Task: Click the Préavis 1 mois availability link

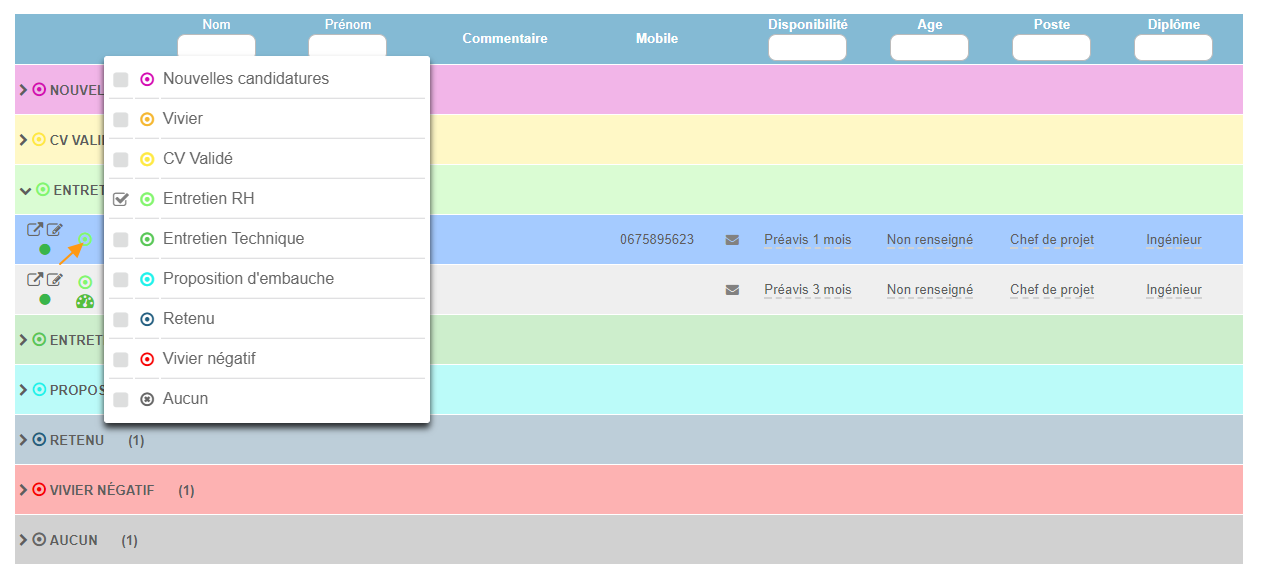Action: click(x=807, y=240)
